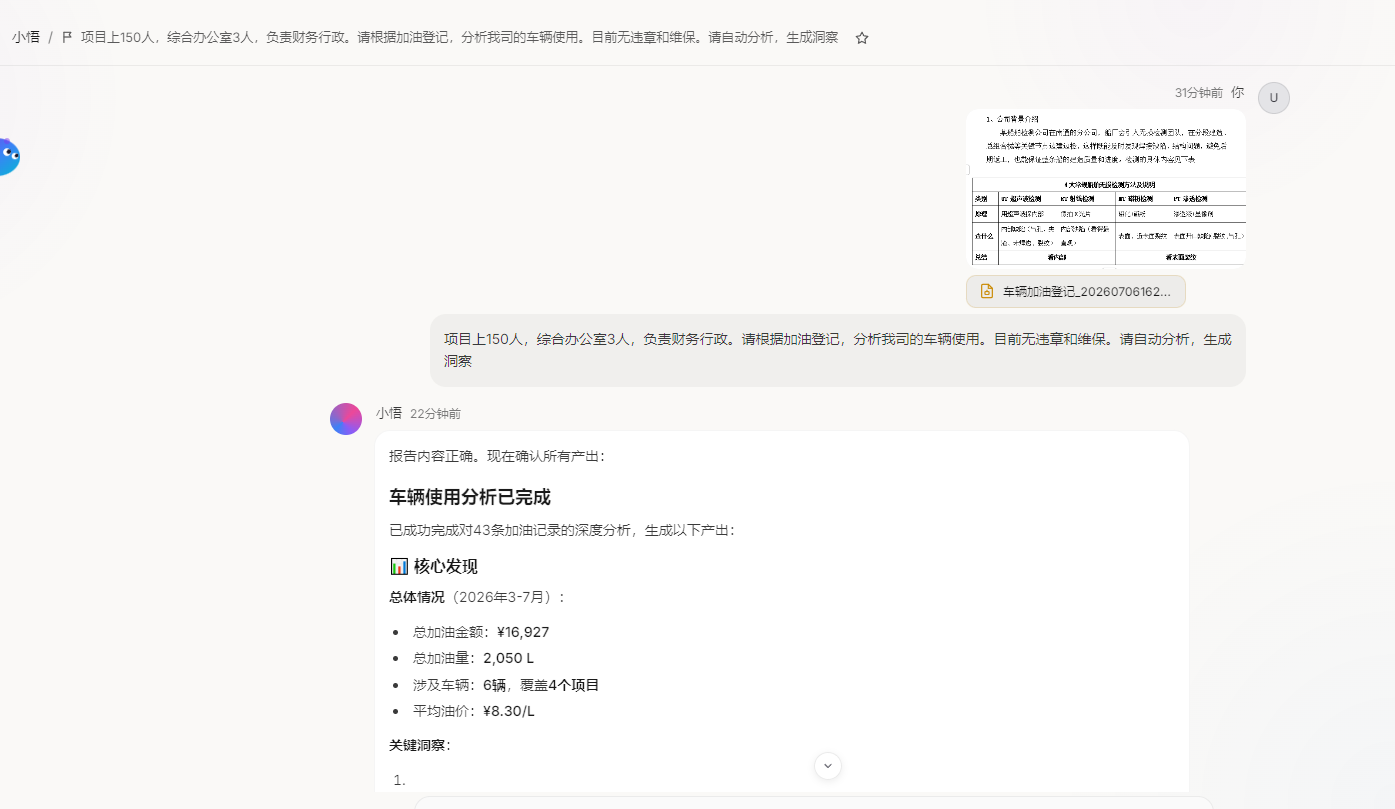Screen dimensions: 1395x809
Task: Jump to latest with the down-chevron button
Action: point(828,766)
